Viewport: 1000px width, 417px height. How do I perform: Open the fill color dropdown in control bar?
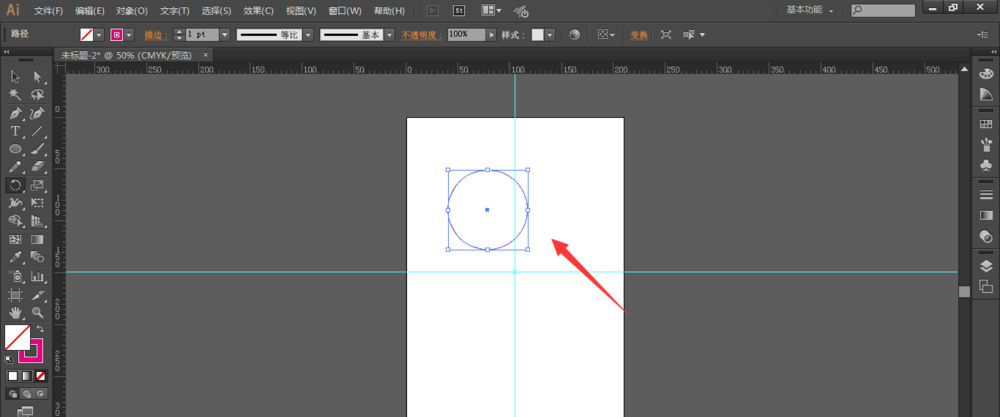[x=99, y=35]
